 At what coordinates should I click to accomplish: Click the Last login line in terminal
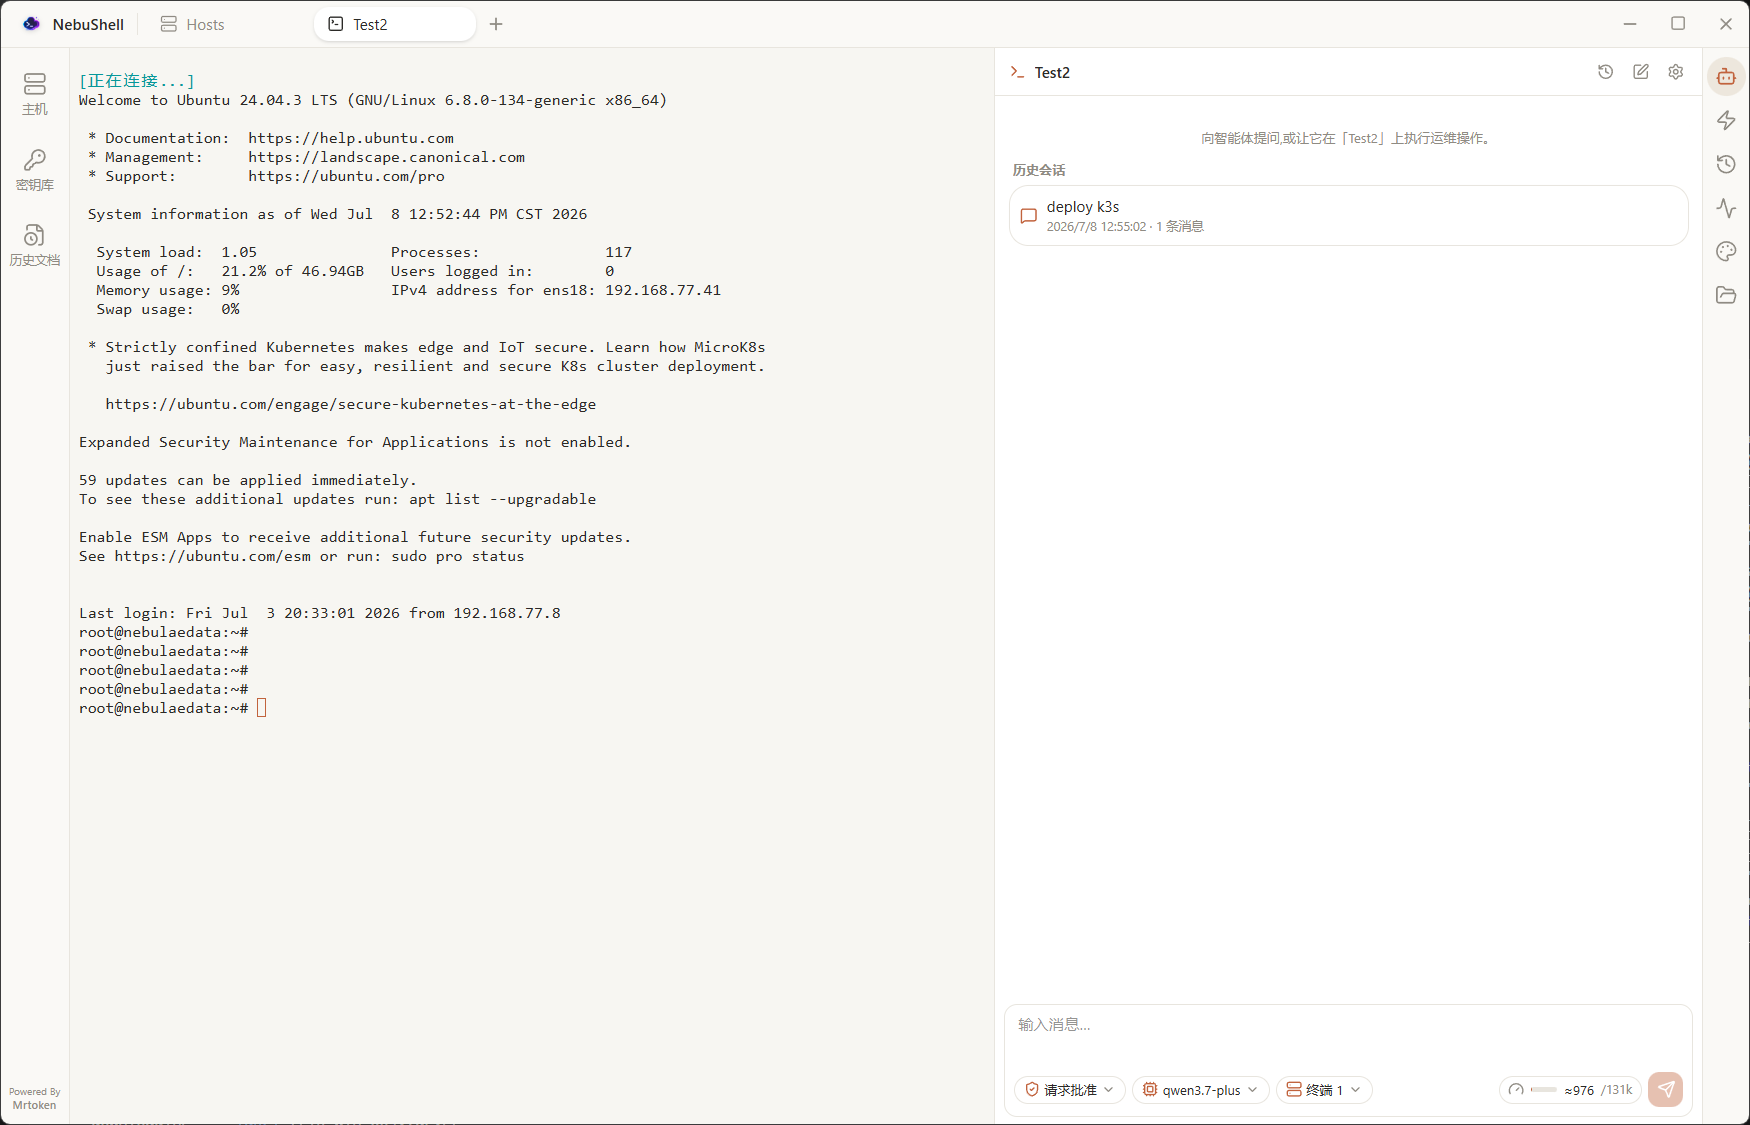[320, 613]
